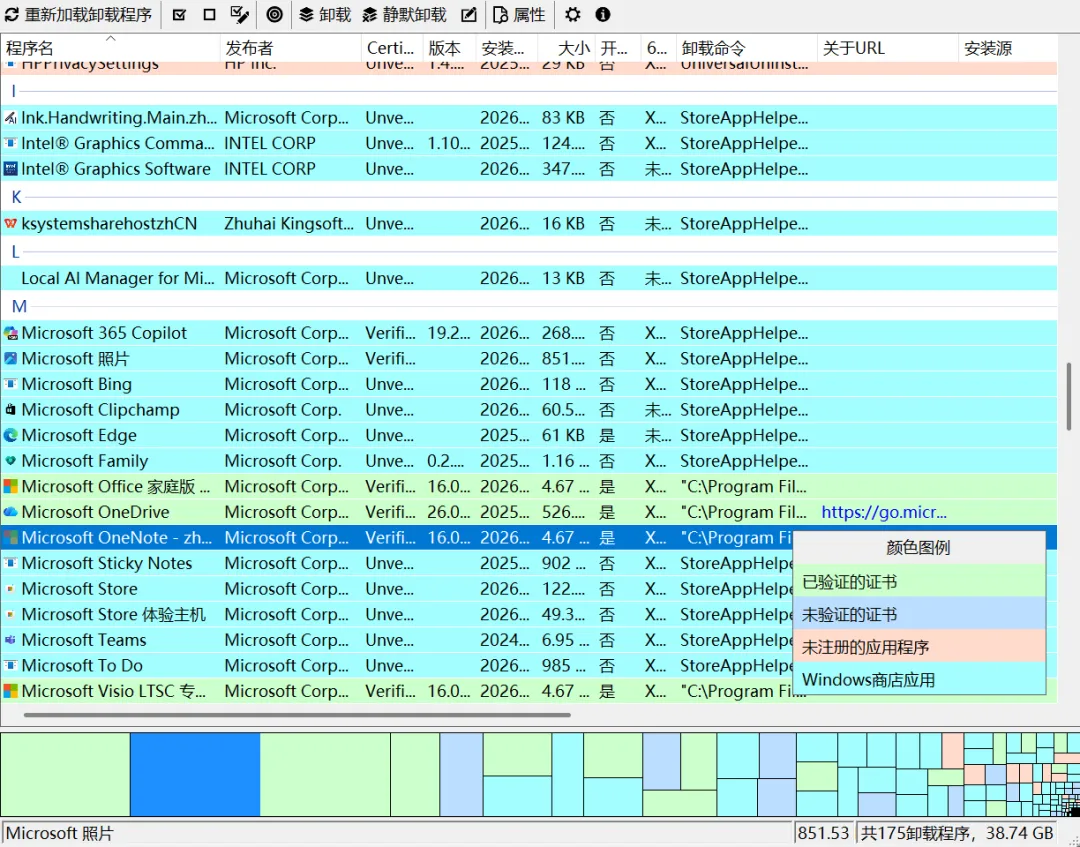The image size is (1080, 847).
Task: Open settings with the gear icon
Action: pyautogui.click(x=572, y=14)
